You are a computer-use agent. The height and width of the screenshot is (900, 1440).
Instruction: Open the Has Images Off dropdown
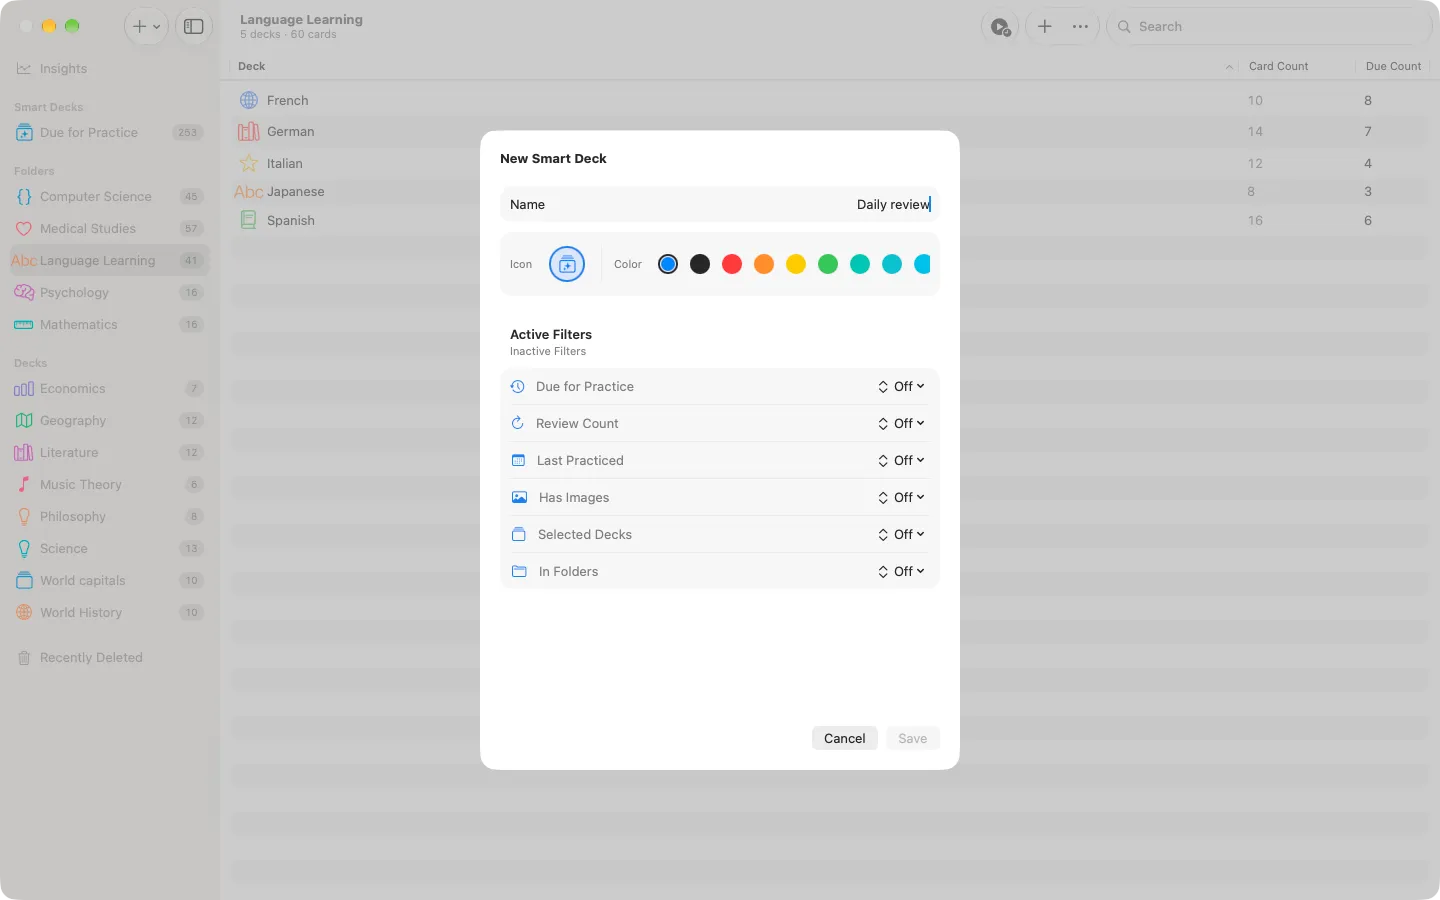coord(901,498)
